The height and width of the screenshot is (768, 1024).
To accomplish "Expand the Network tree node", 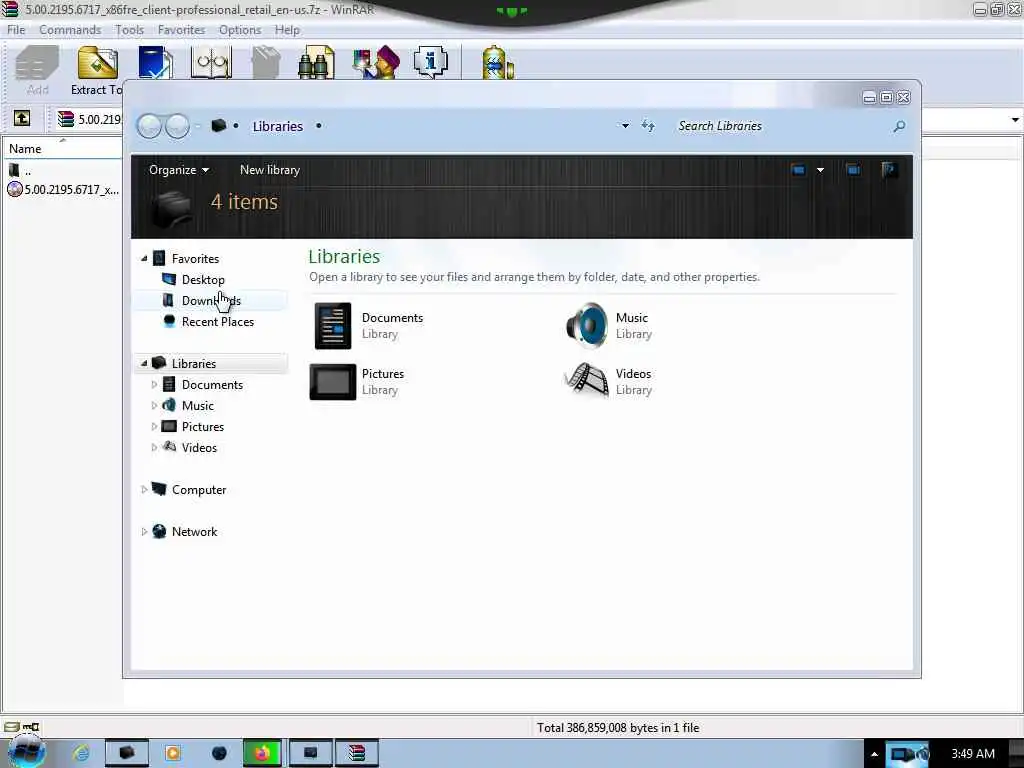I will pyautogui.click(x=144, y=532).
